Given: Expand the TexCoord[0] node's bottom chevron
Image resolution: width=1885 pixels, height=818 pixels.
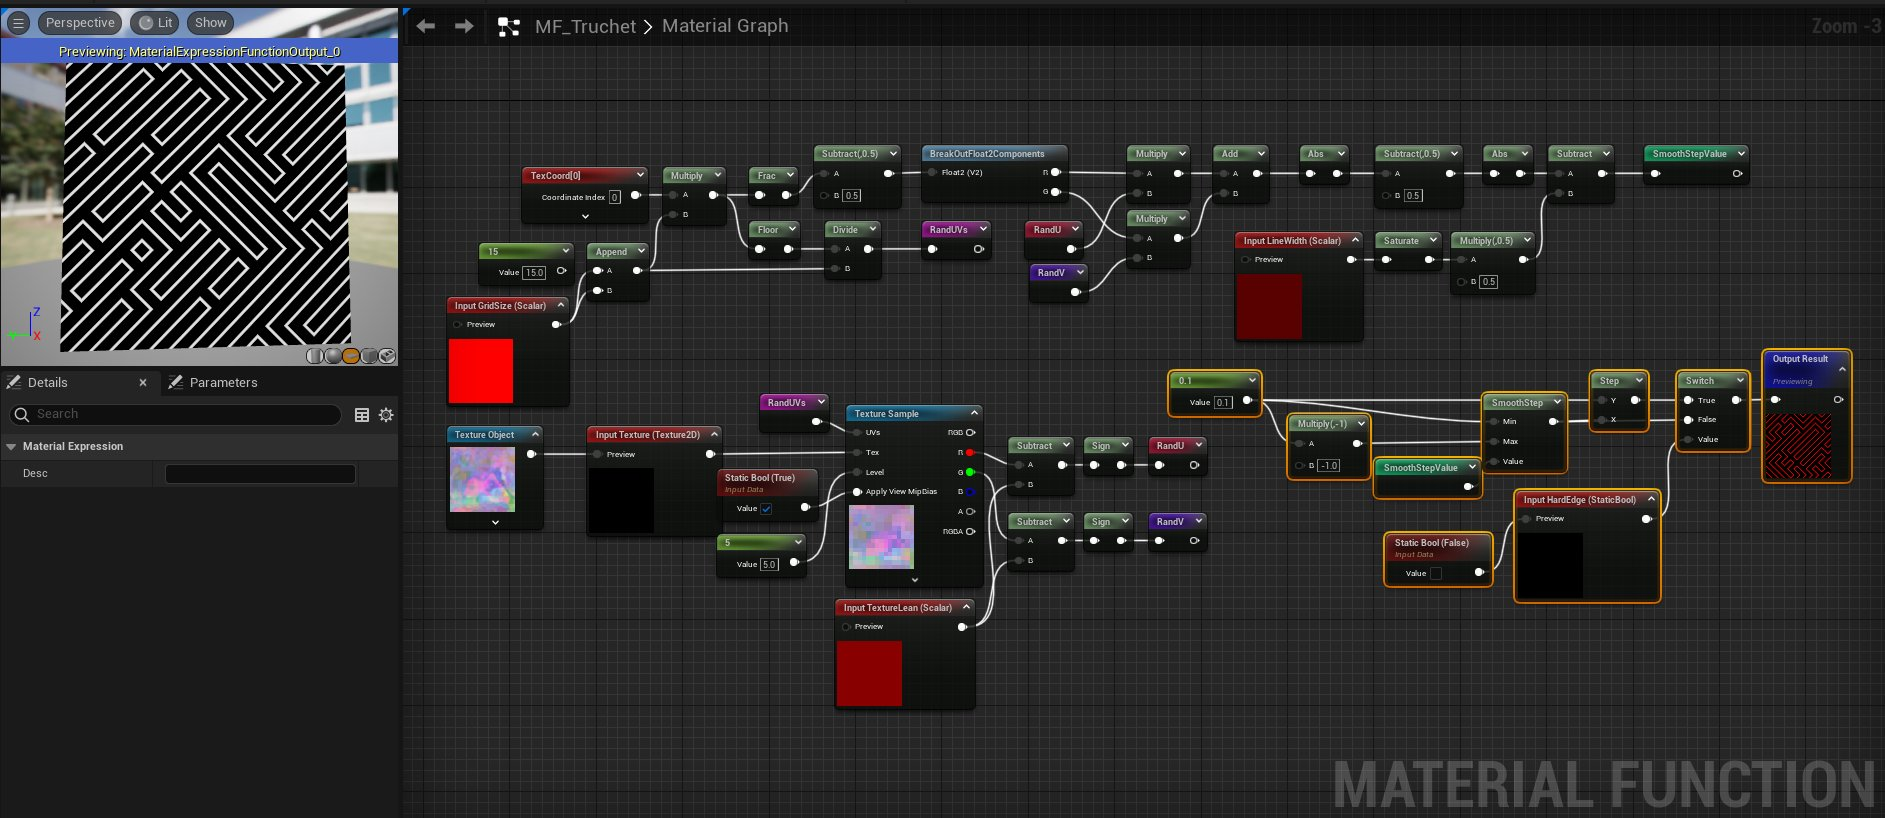Looking at the screenshot, I should click(x=585, y=216).
